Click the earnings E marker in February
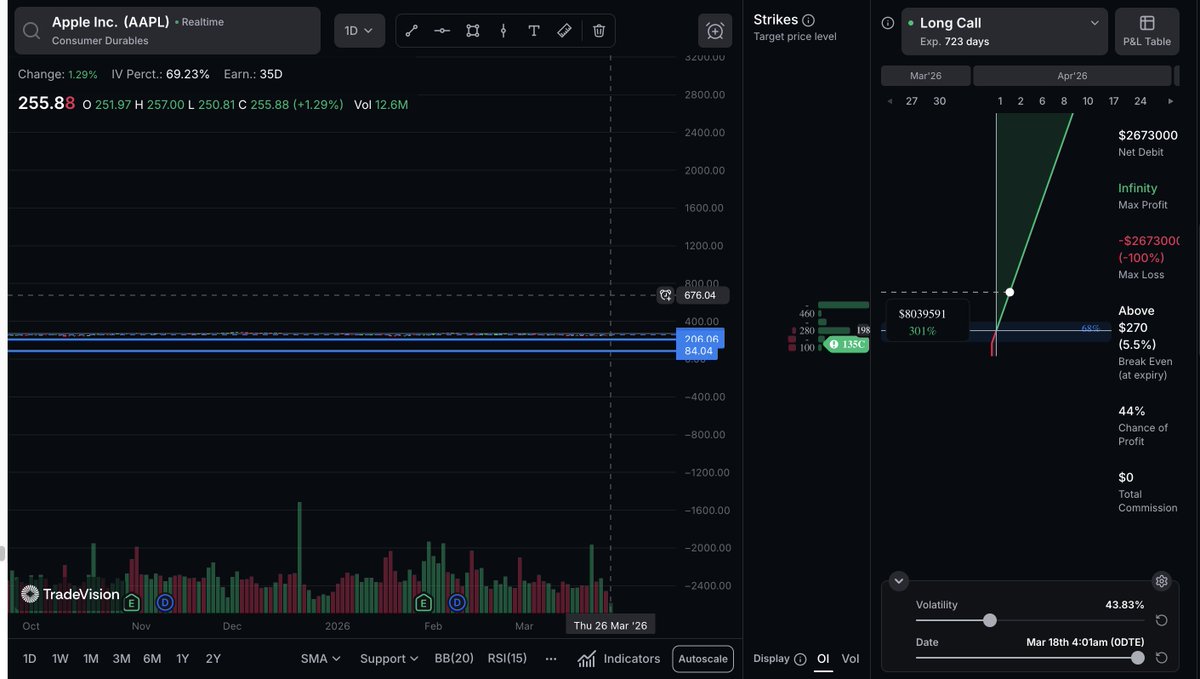 [423, 603]
